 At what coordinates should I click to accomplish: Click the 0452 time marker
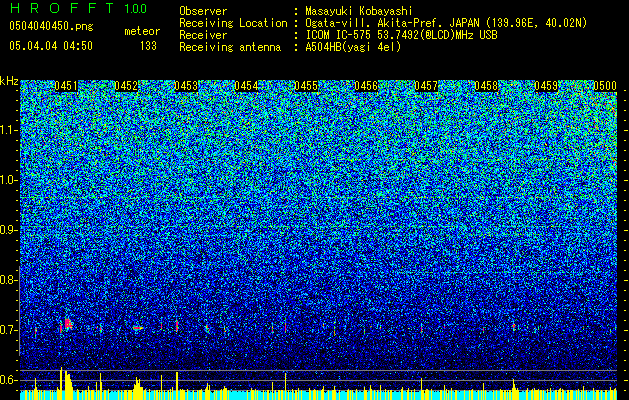[126, 86]
